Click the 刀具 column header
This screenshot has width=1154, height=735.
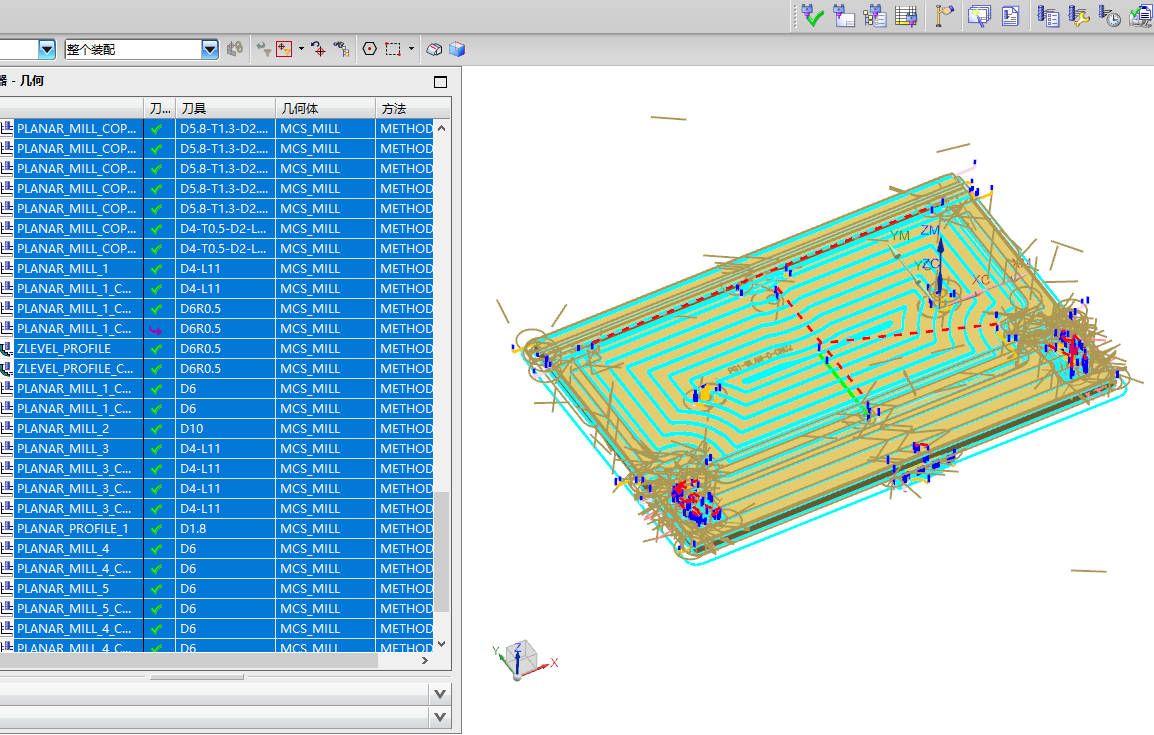point(225,108)
